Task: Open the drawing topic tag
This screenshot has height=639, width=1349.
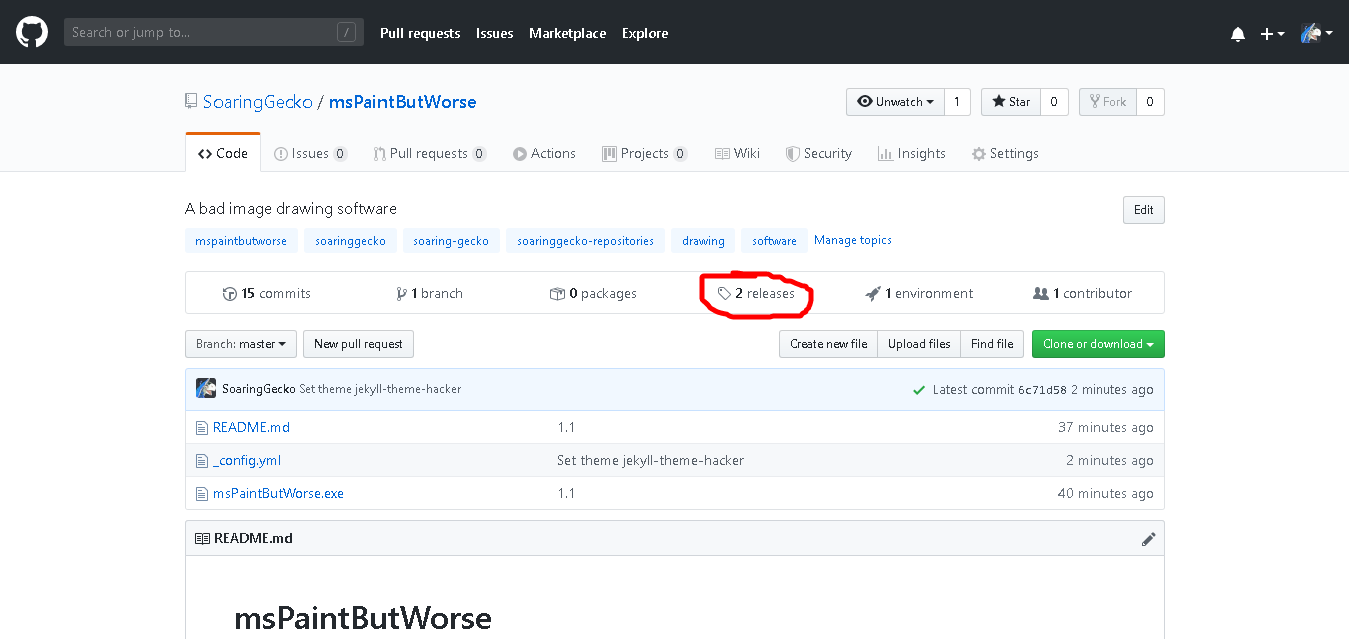Action: pyautogui.click(x=703, y=241)
